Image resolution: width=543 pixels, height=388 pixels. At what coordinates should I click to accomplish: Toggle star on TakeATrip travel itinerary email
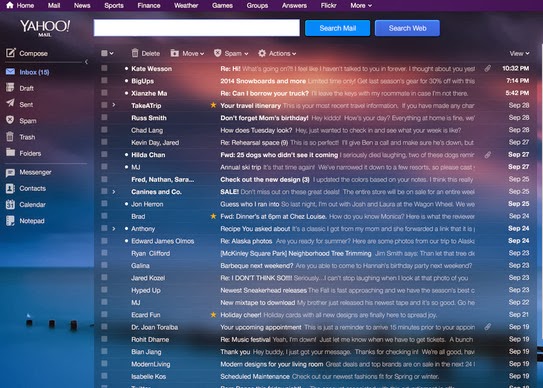click(213, 105)
